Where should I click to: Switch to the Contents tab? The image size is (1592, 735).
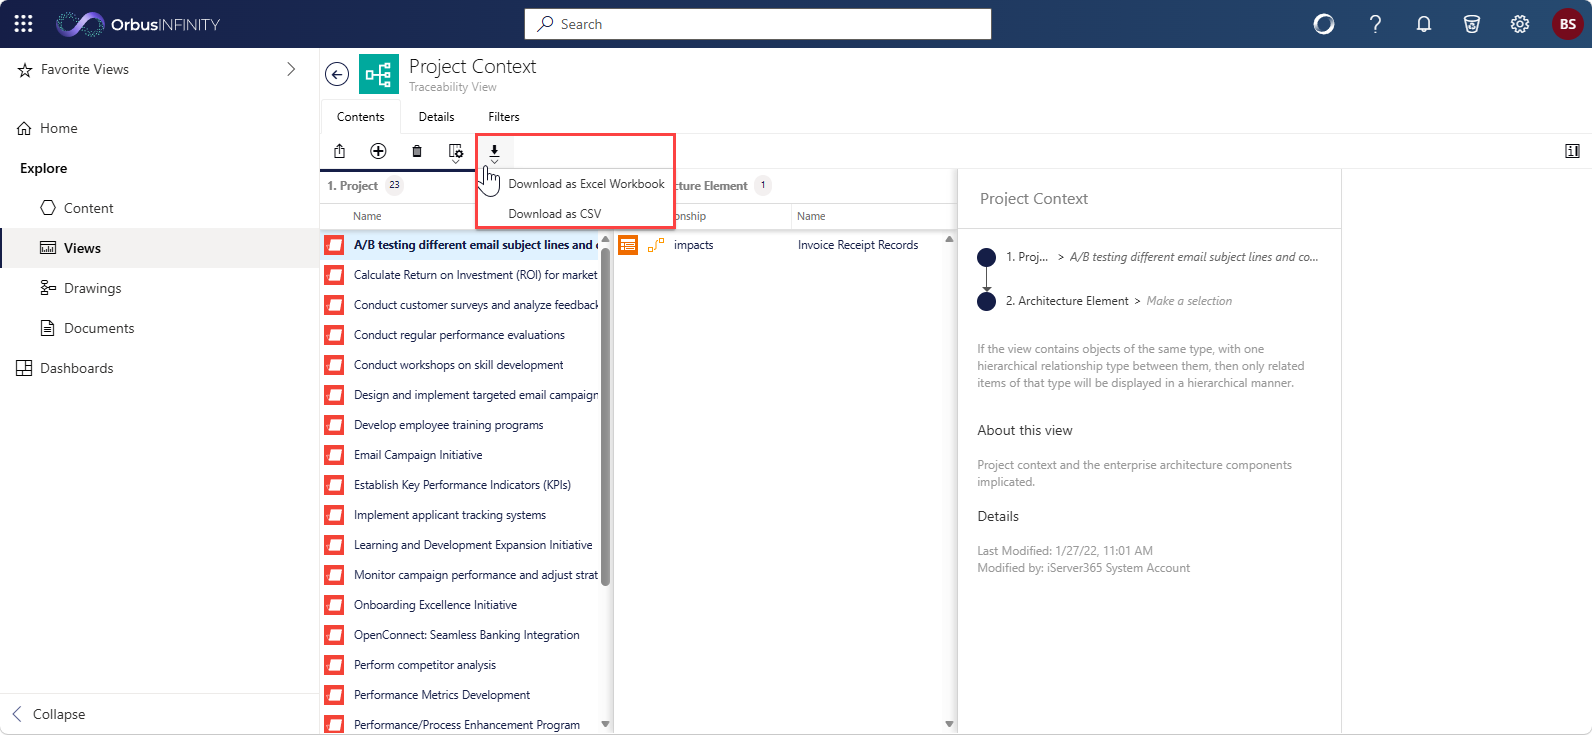[361, 117]
